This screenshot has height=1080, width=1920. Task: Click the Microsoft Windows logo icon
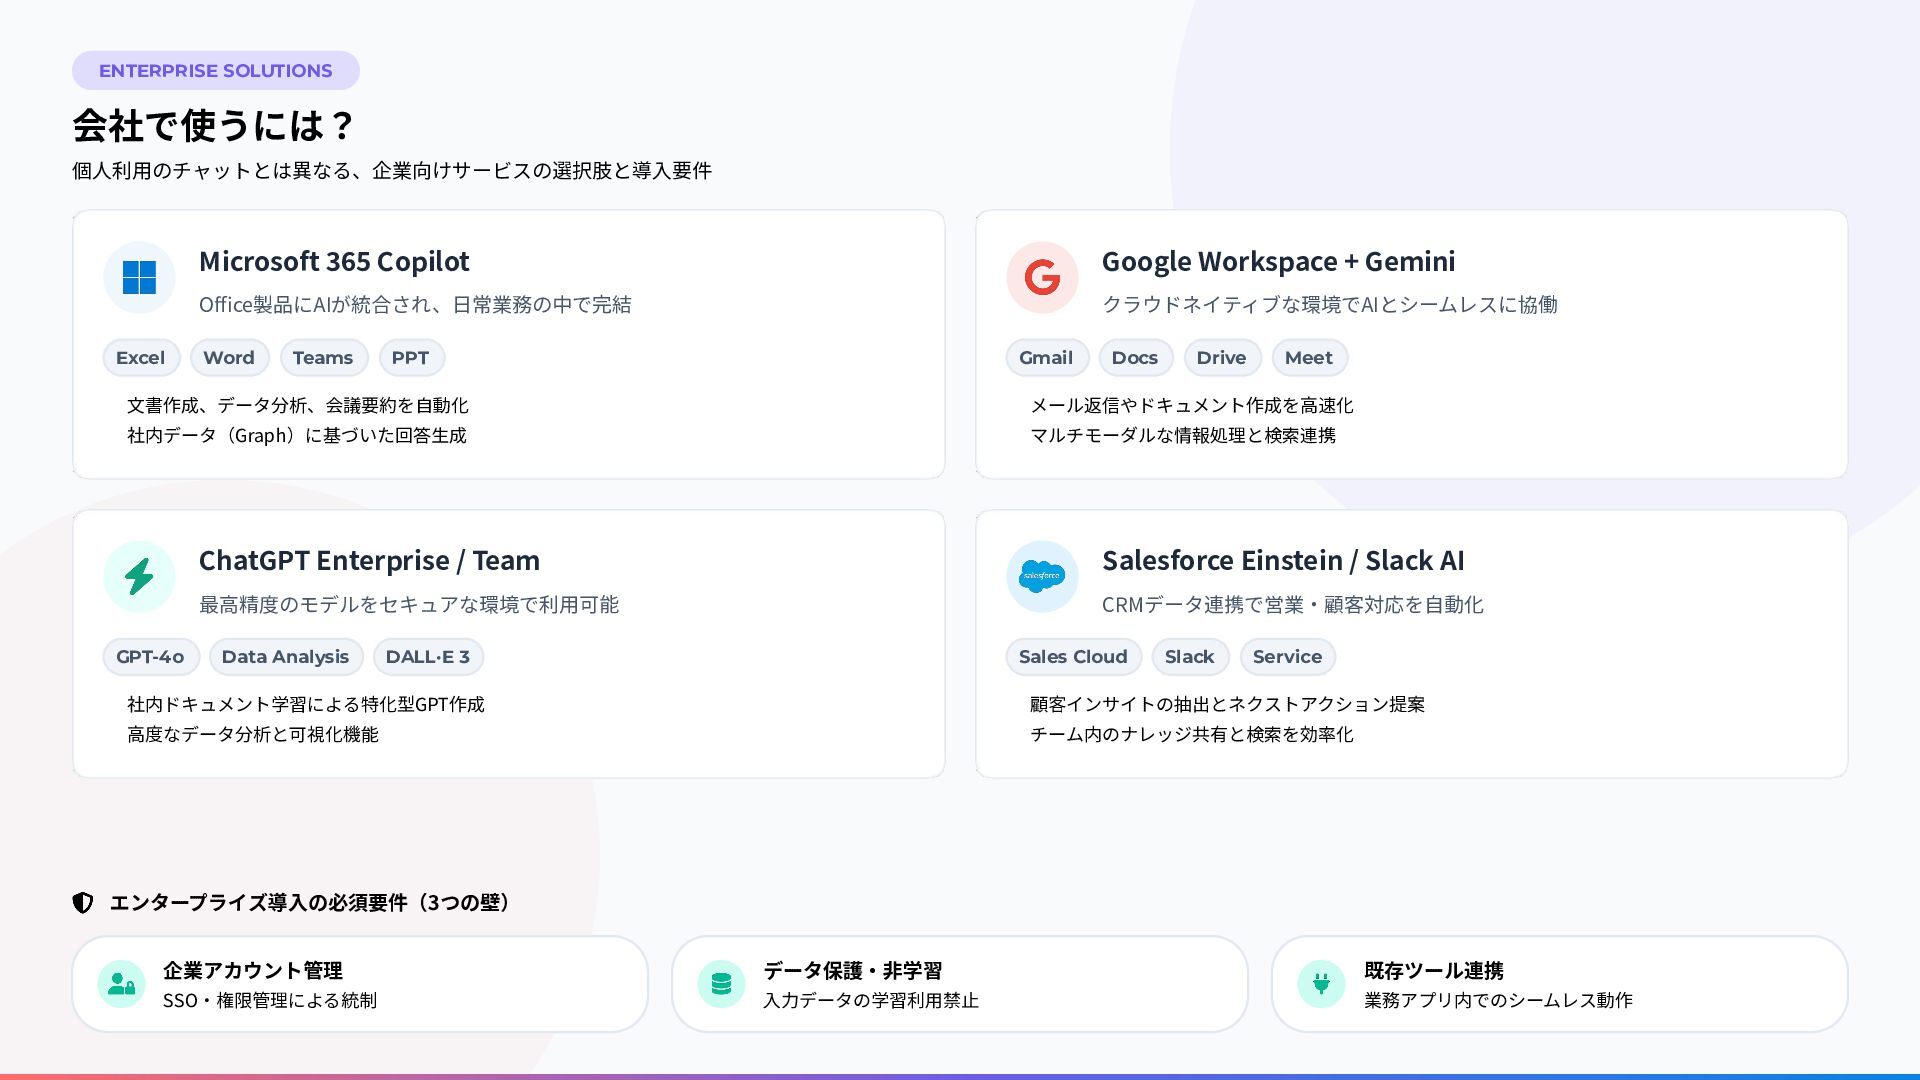(139, 277)
